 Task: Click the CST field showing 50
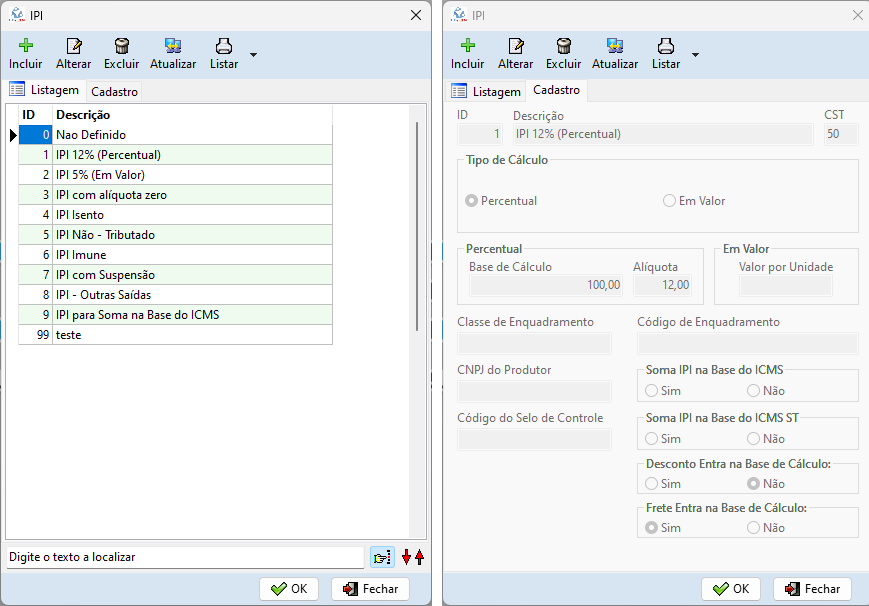841,134
